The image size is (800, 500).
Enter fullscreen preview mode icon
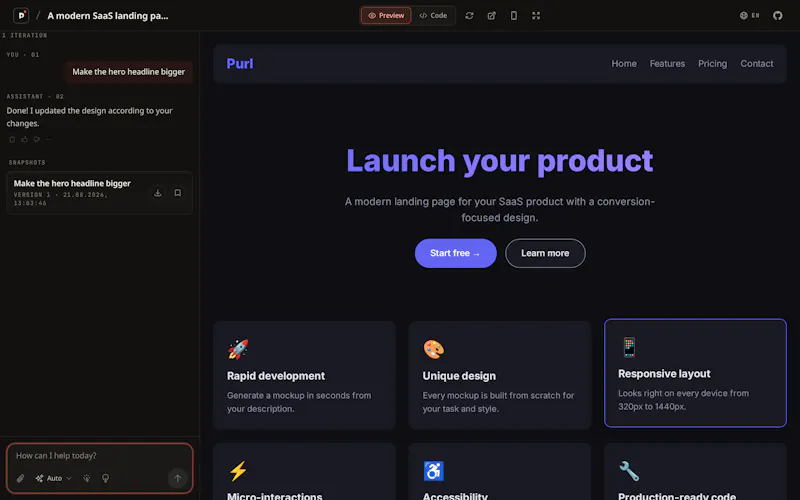pos(536,16)
